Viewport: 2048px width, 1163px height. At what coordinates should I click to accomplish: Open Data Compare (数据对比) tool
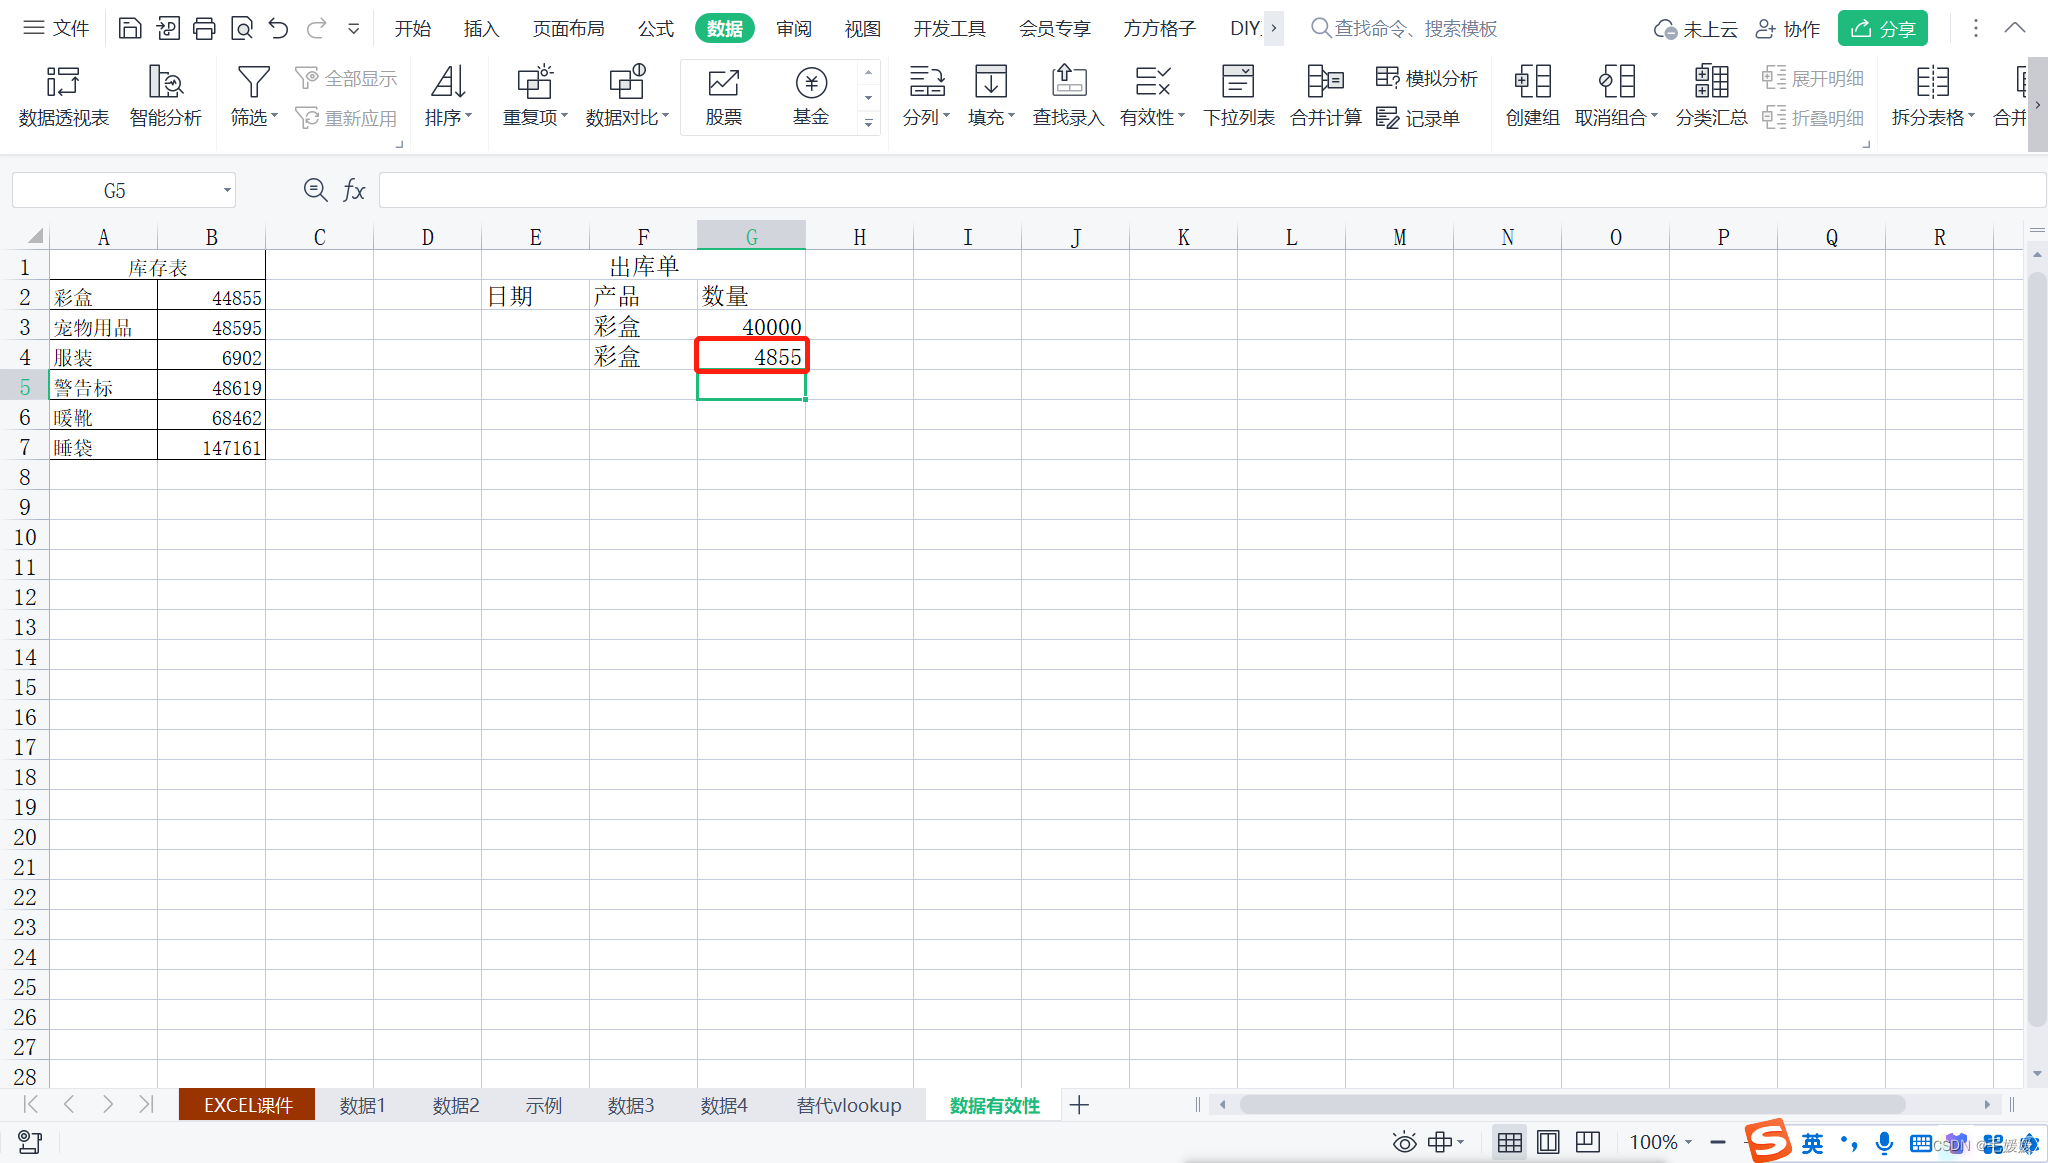pyautogui.click(x=627, y=96)
